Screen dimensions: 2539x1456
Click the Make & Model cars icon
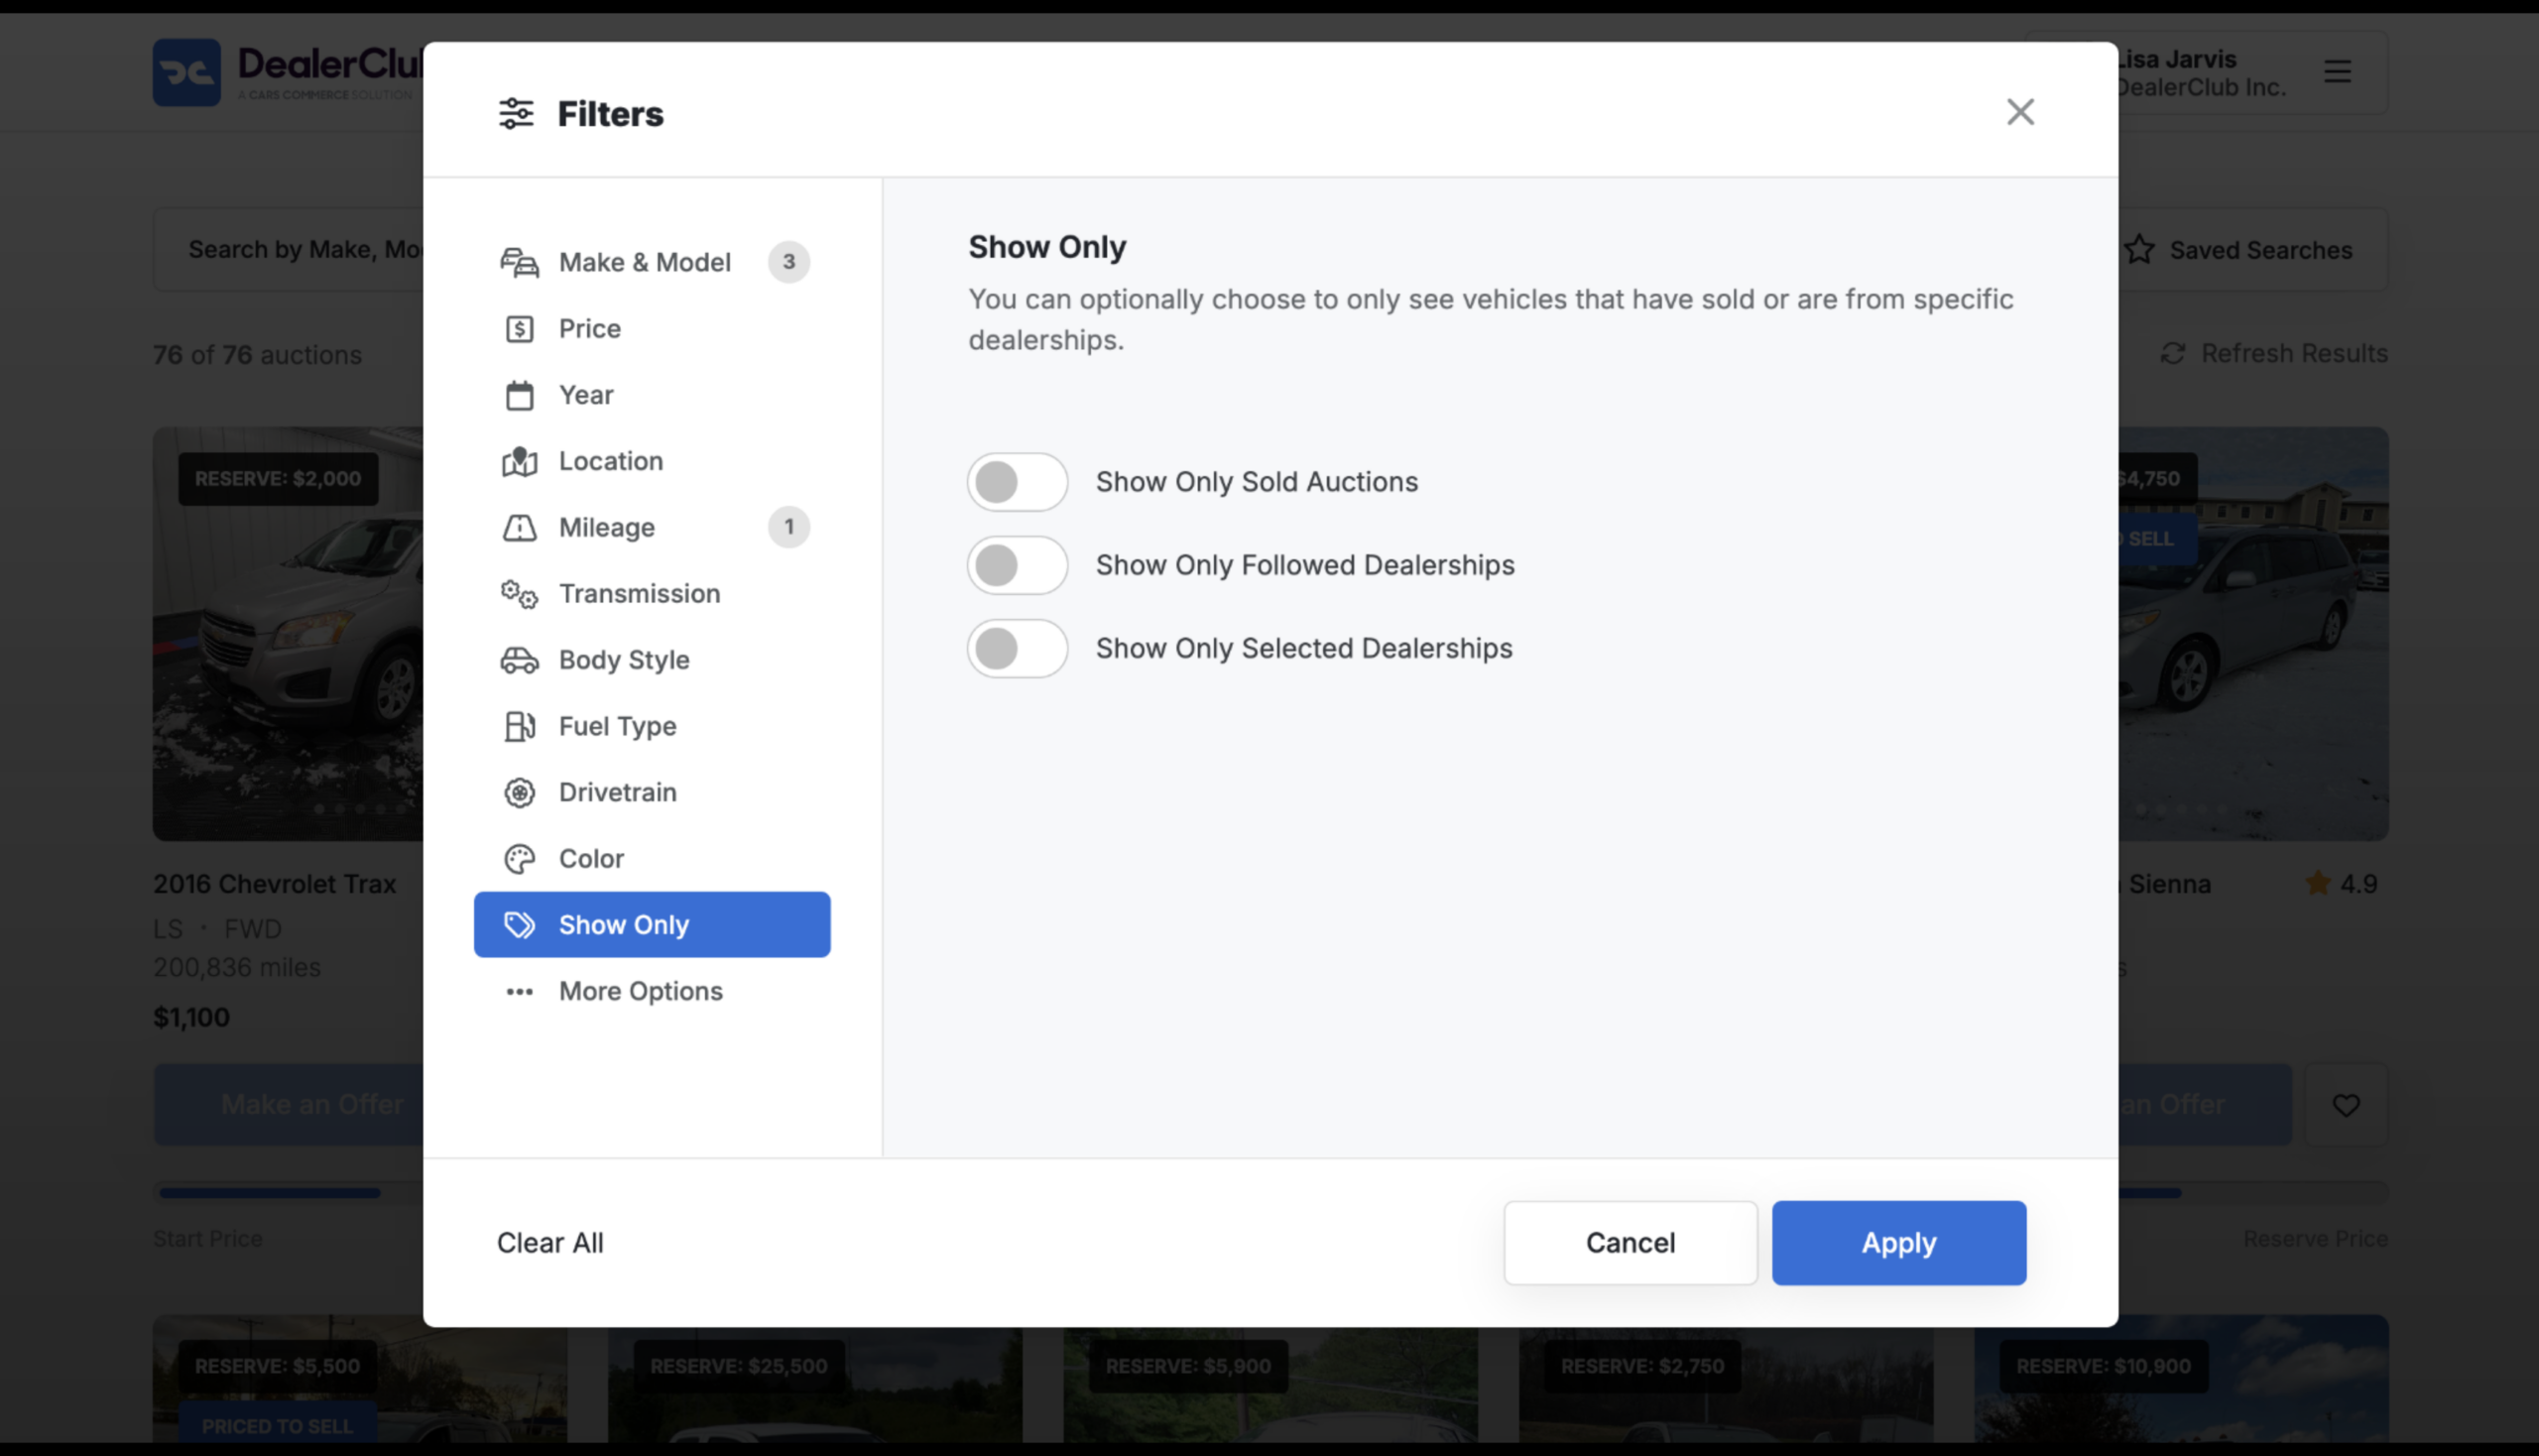(519, 262)
